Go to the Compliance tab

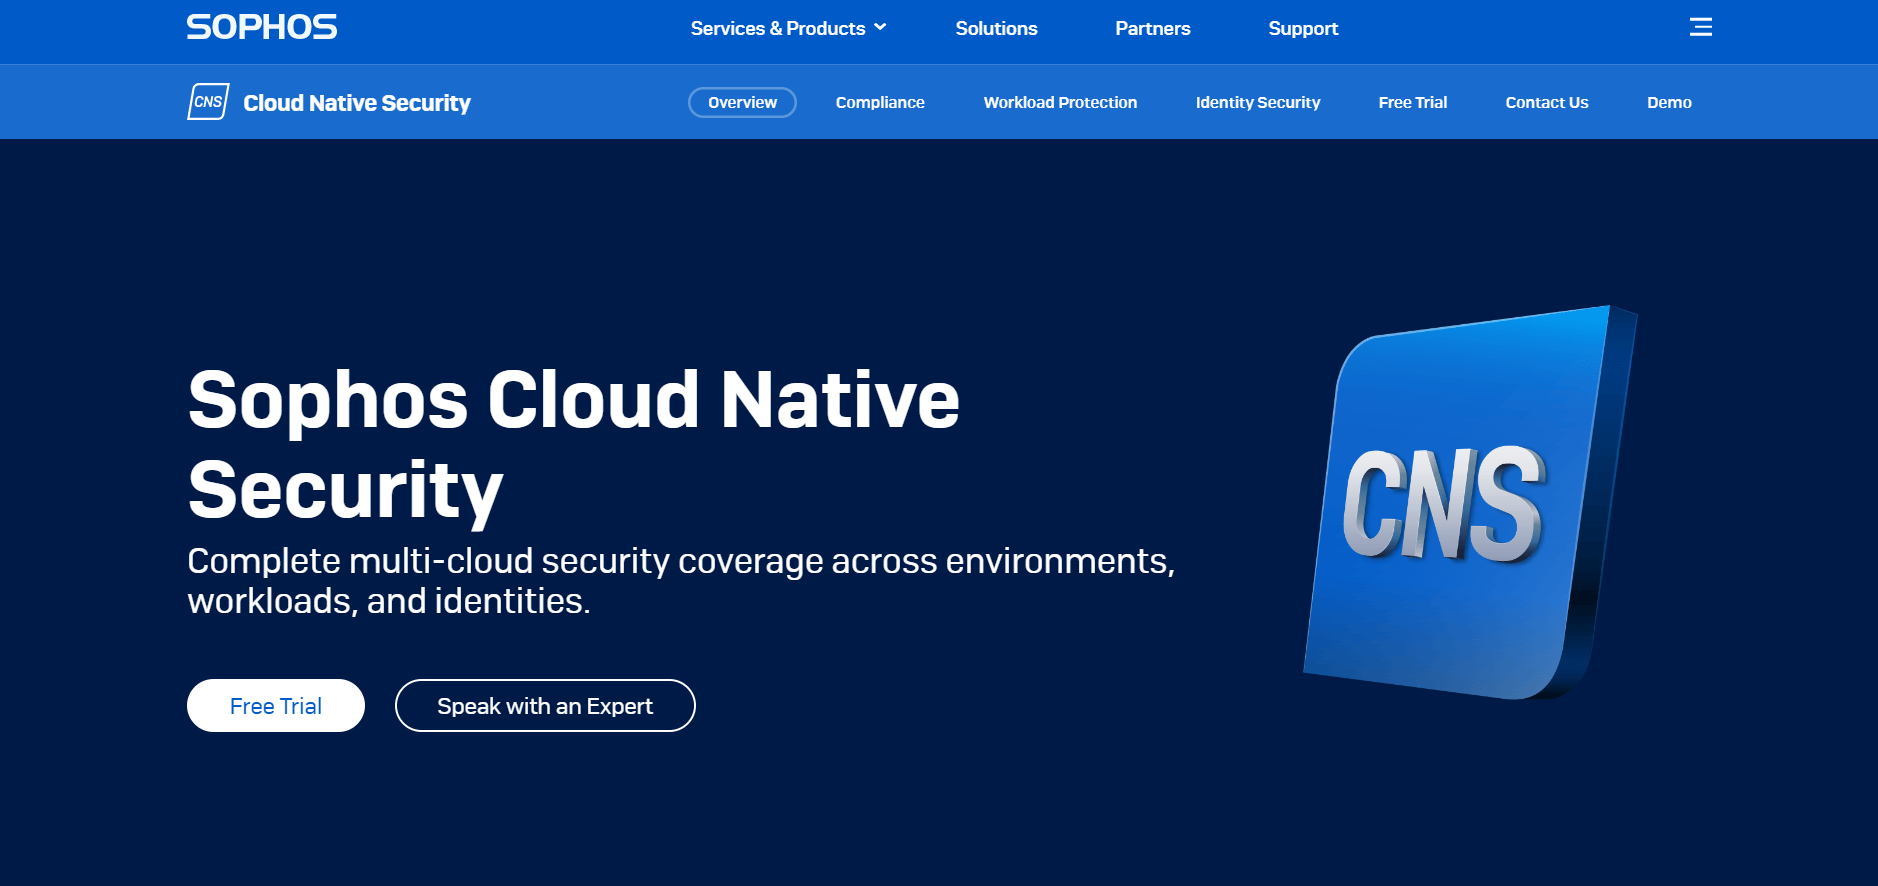point(880,102)
